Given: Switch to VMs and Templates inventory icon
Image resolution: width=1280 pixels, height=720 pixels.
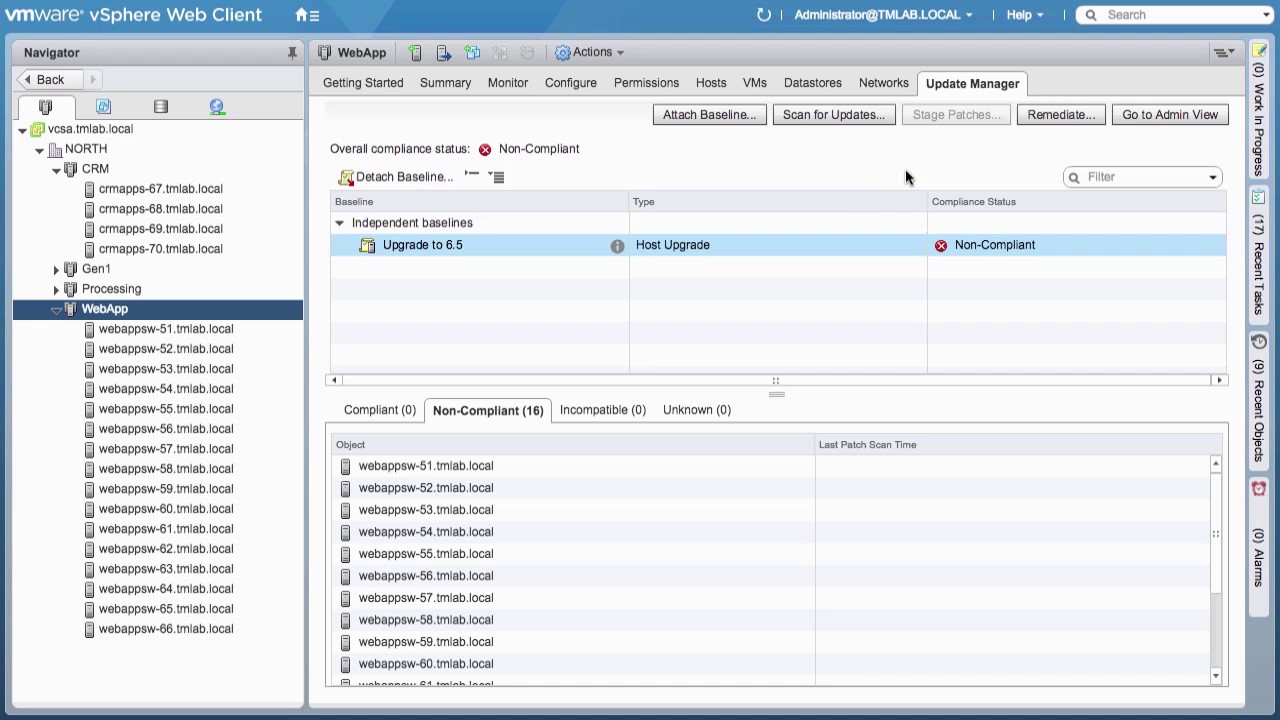Looking at the screenshot, I should click(x=103, y=107).
